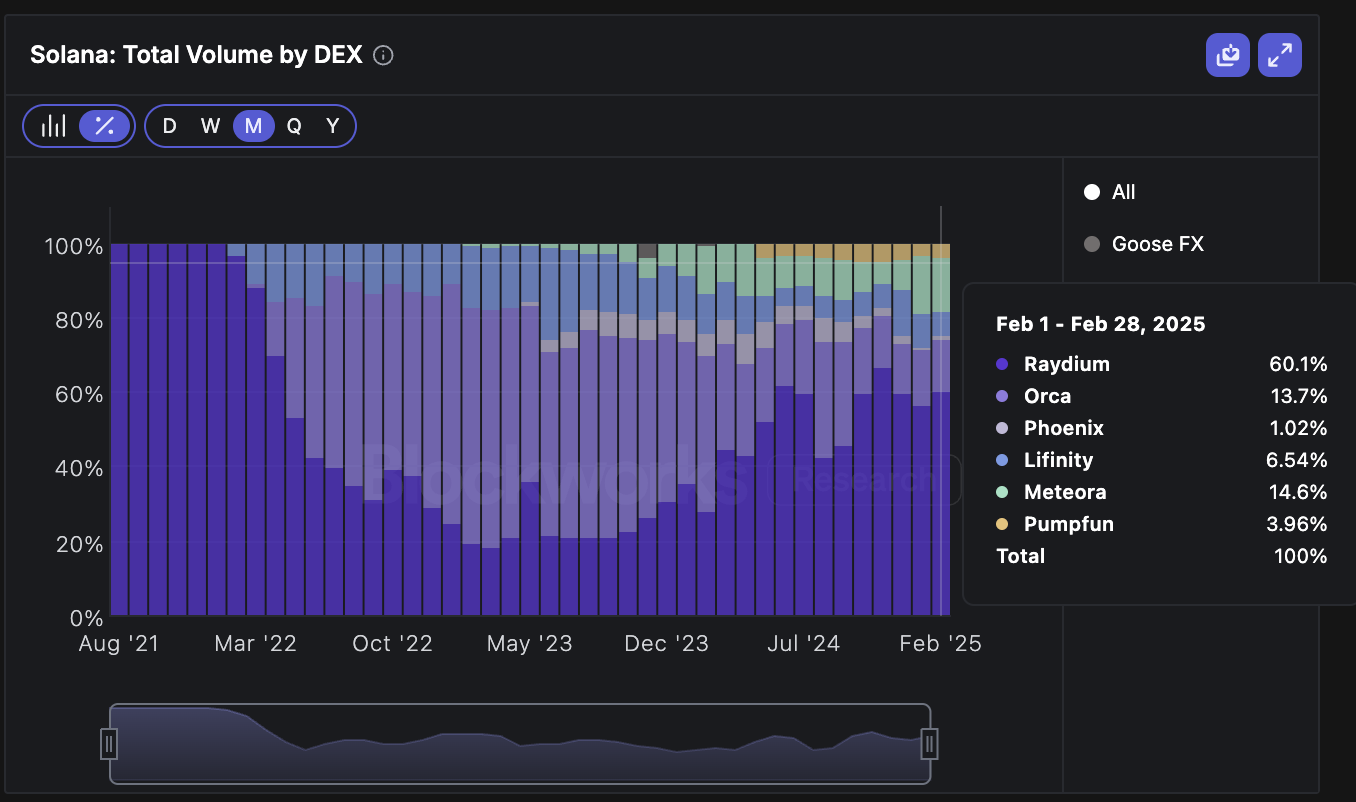Image resolution: width=1356 pixels, height=802 pixels.
Task: Click the export/download chart icon
Action: point(1227,55)
